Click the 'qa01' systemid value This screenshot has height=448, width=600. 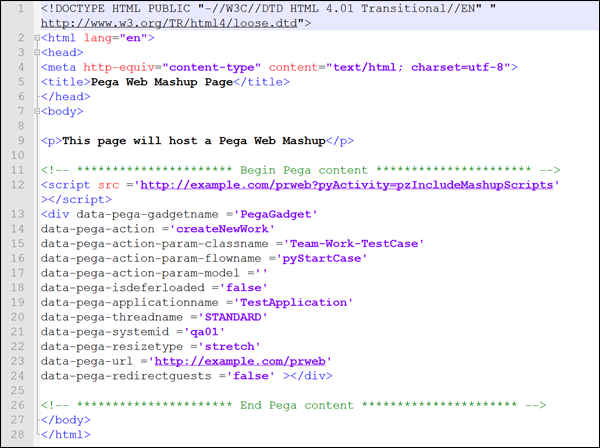click(x=204, y=332)
